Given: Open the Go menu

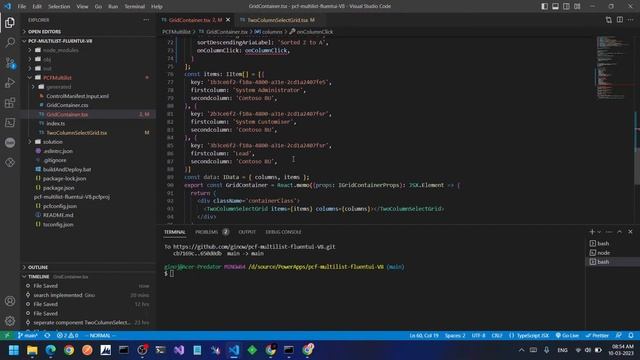Looking at the screenshot, I should [x=98, y=7].
